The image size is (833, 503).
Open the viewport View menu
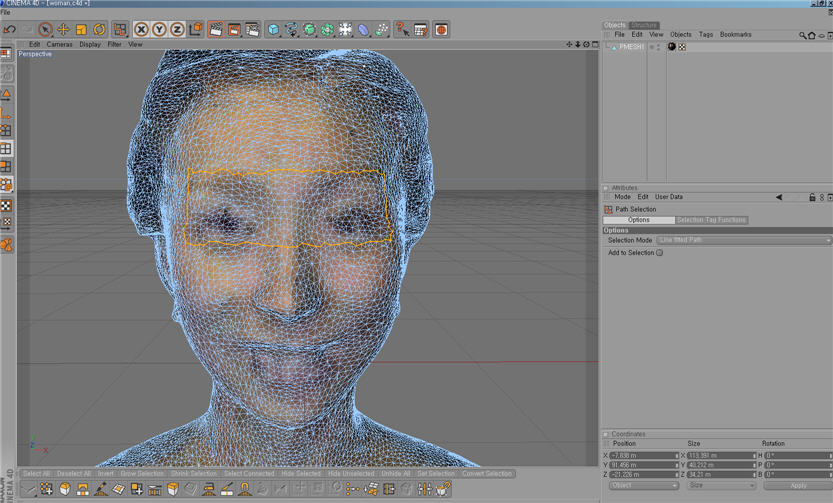click(x=135, y=45)
